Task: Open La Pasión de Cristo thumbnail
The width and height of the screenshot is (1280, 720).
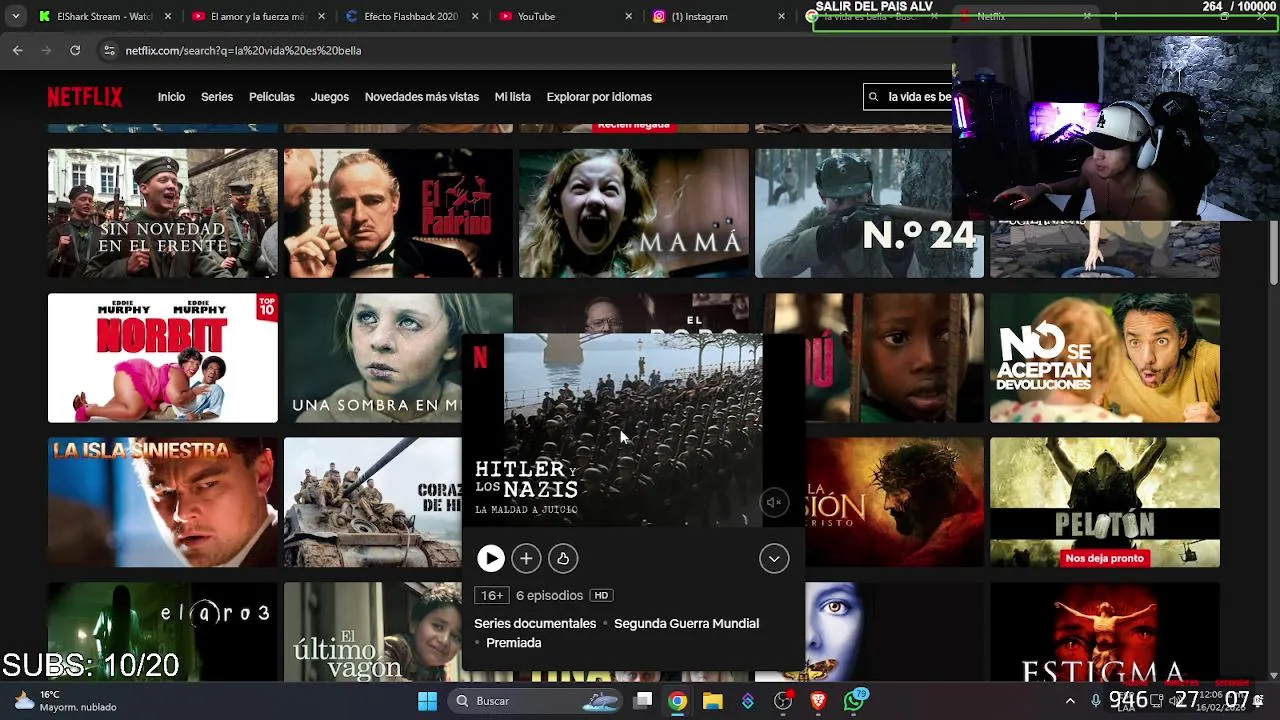Action: point(895,502)
